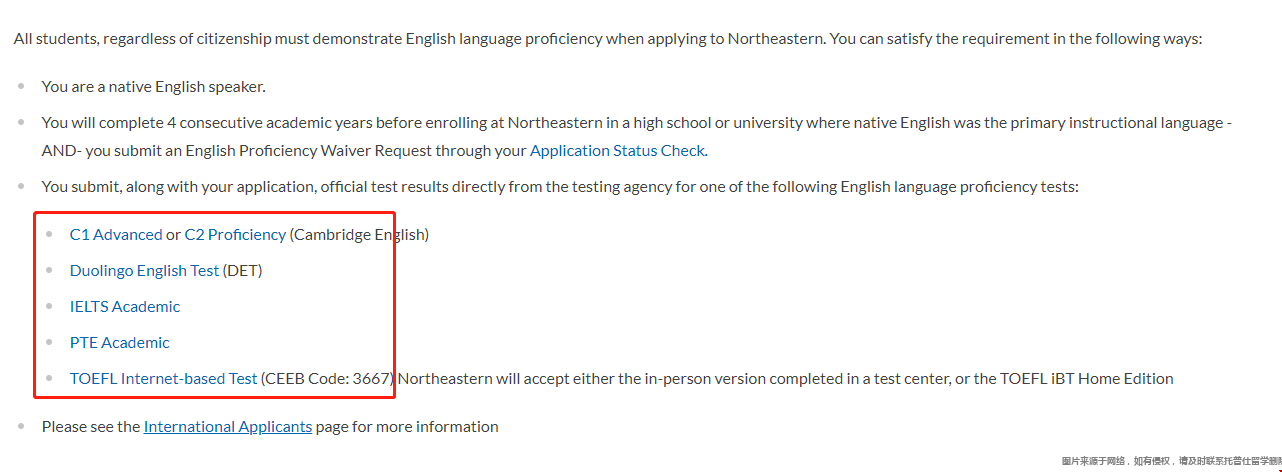Screen dimensions: 1282x472
Task: Follow the C2 Proficiency link
Action: (x=235, y=235)
